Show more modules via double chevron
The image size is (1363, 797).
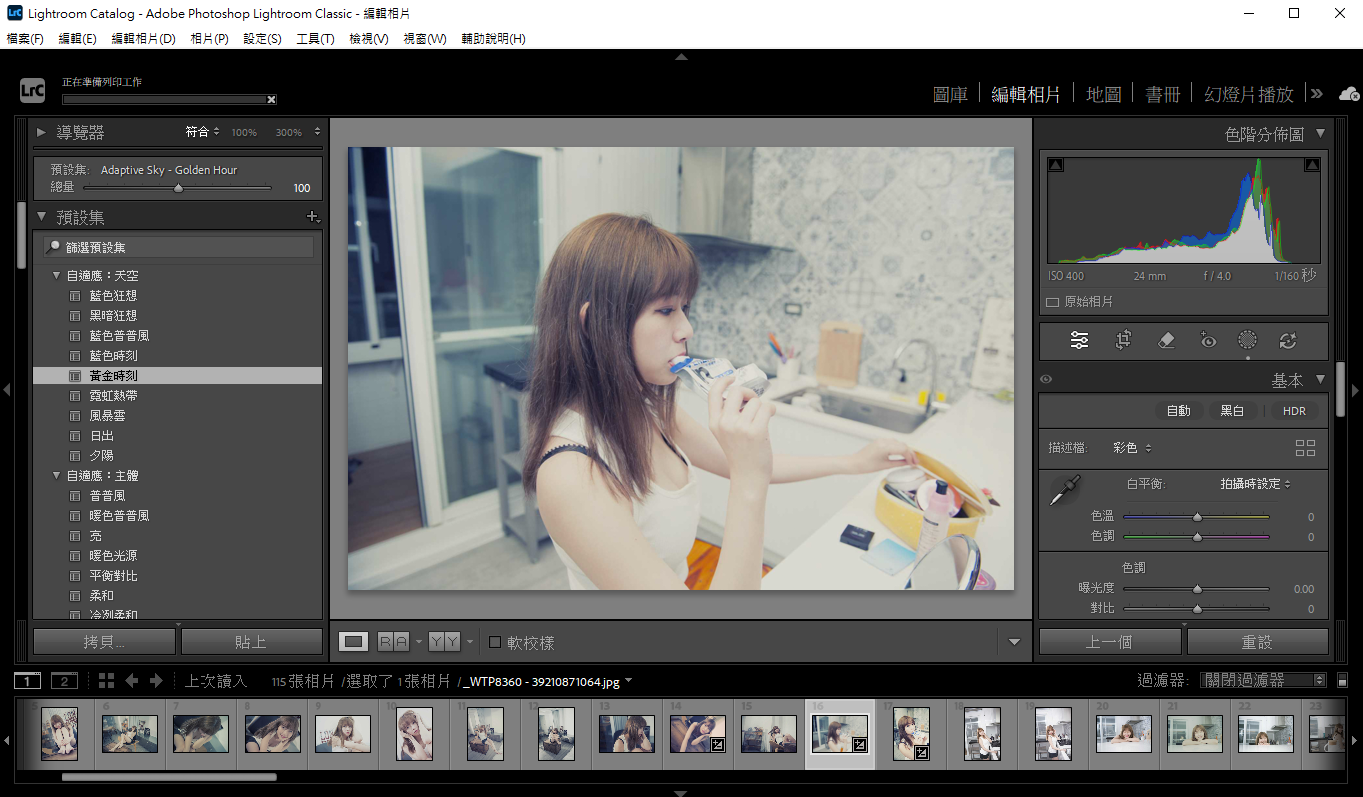pos(1317,94)
